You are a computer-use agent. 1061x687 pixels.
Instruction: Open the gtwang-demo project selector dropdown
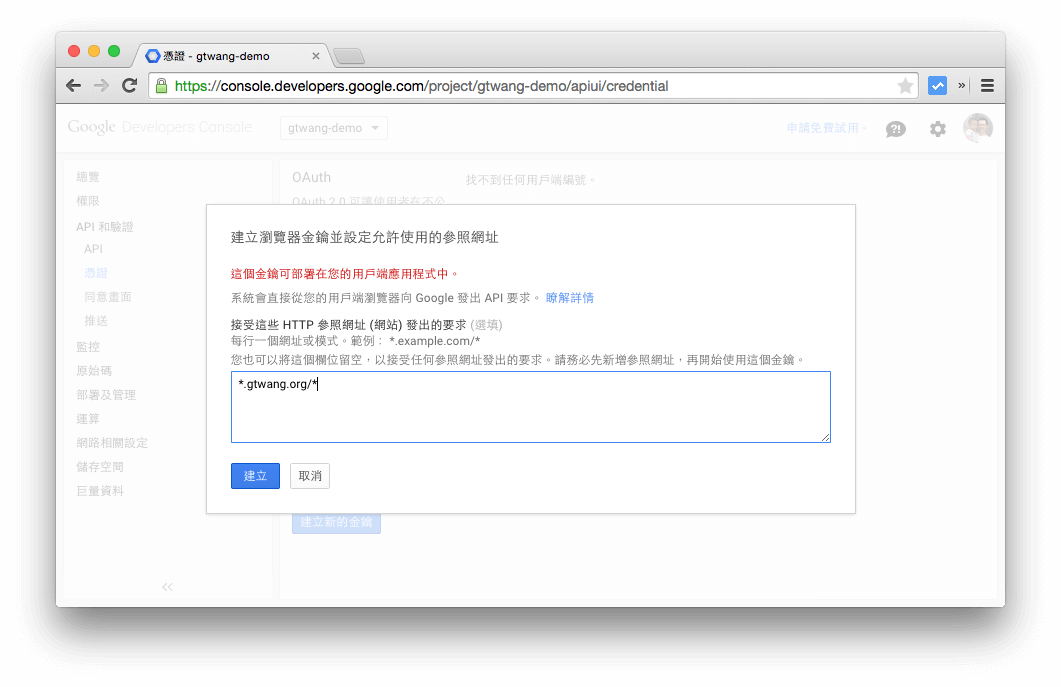pos(333,128)
